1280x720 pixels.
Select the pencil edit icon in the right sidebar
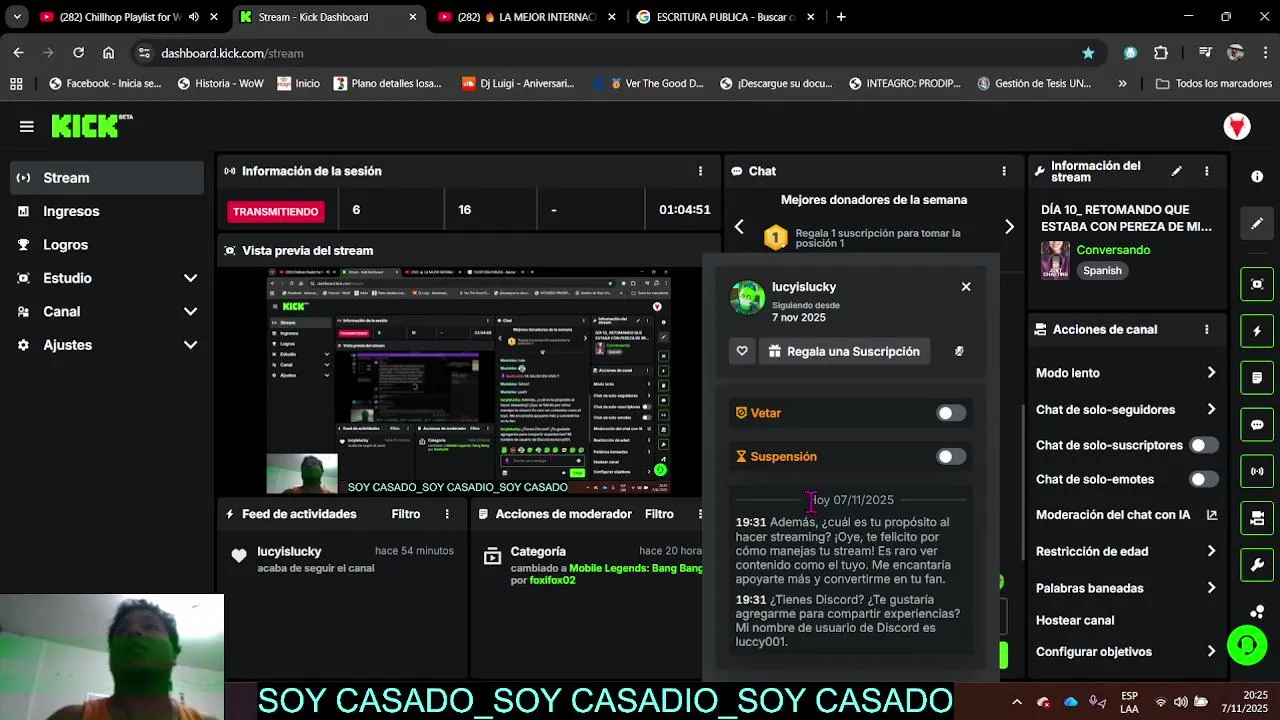coord(1257,223)
